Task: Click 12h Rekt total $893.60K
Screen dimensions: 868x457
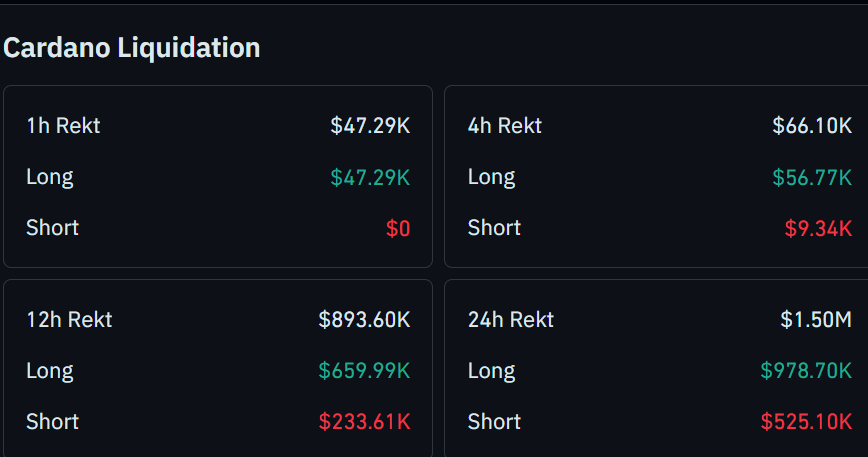Action: click(x=364, y=320)
